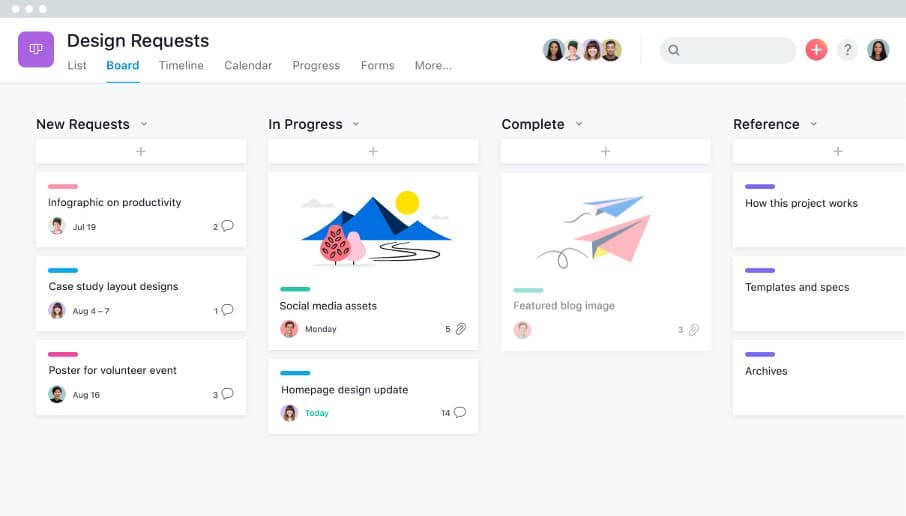Click the red plus quick-add button
This screenshot has height=516, width=906.
[x=816, y=50]
